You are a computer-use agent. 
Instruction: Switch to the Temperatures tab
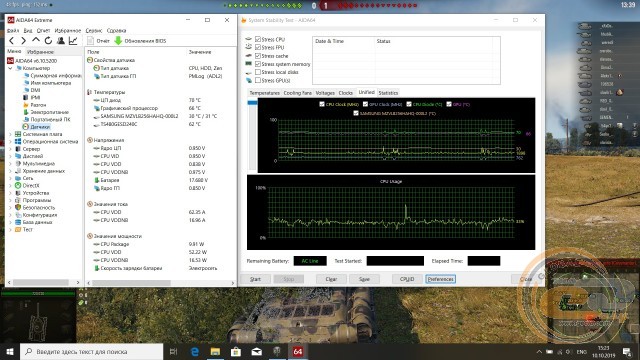tap(264, 93)
